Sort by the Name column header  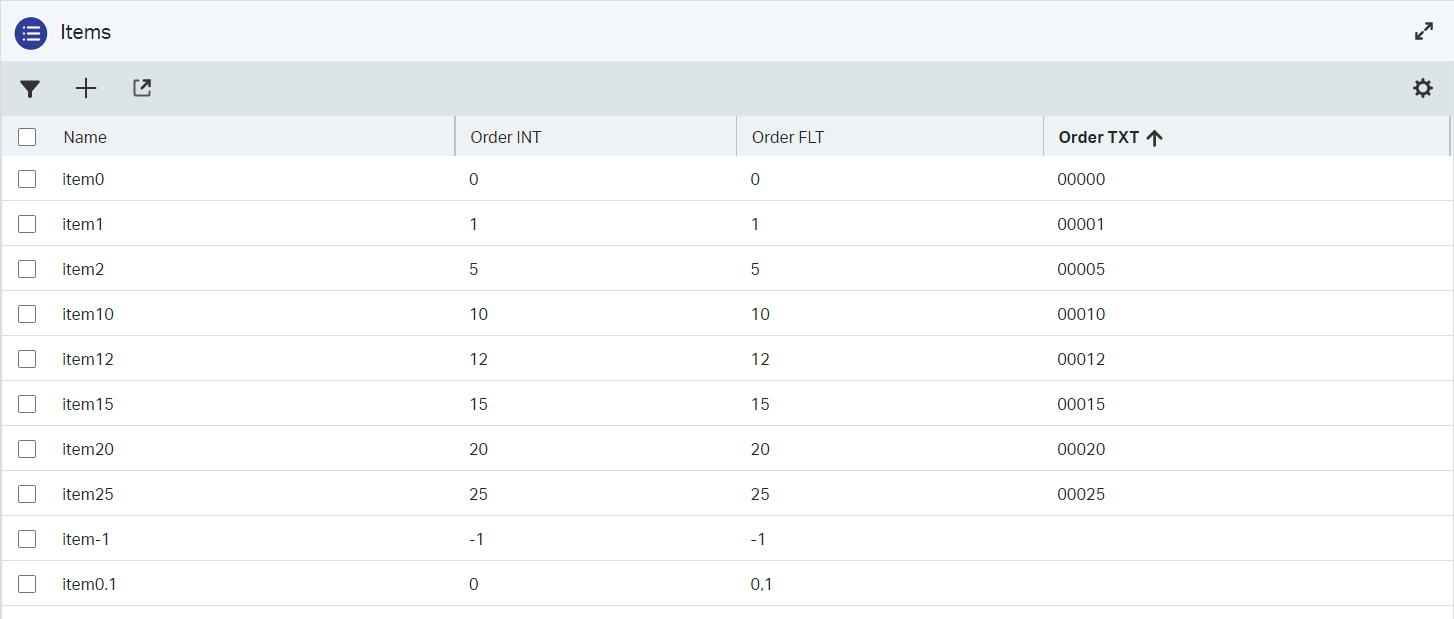[x=85, y=137]
